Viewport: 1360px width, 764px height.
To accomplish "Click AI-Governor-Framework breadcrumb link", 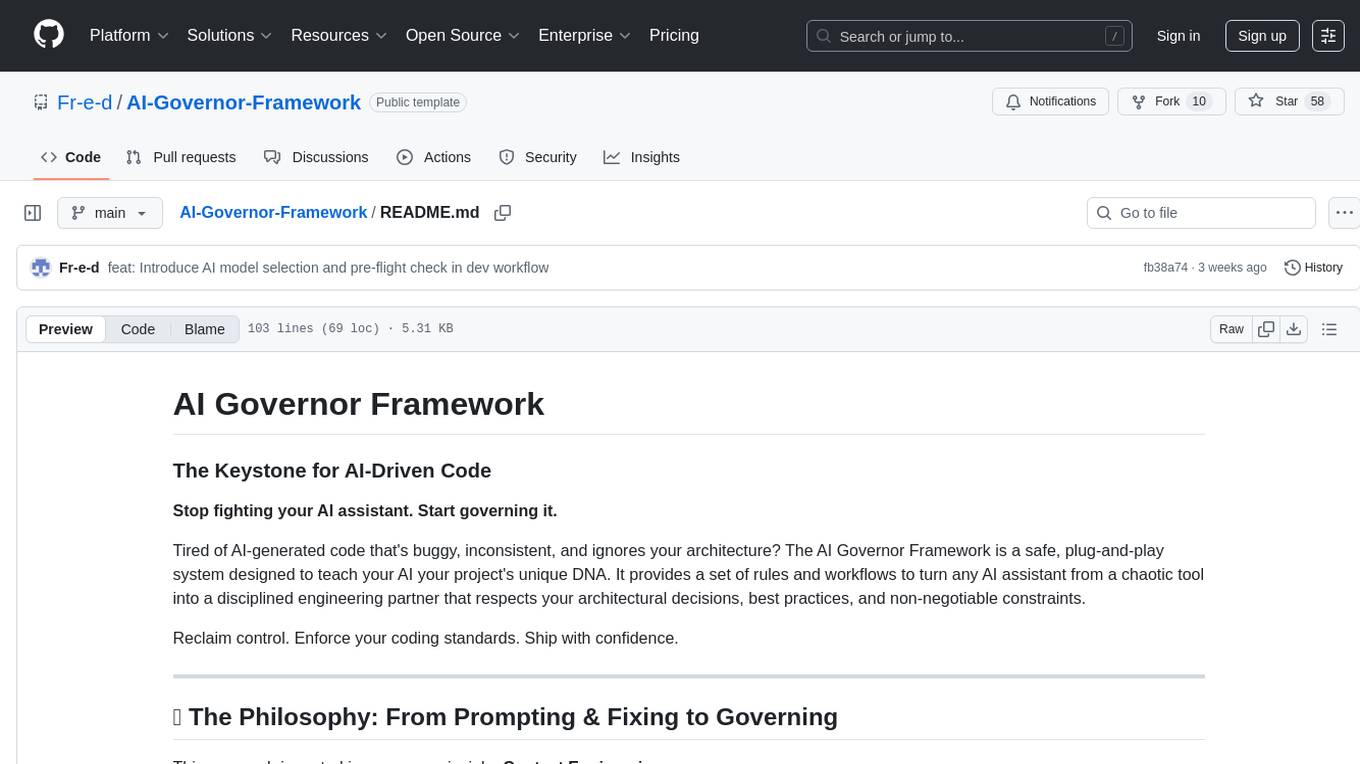I will pyautogui.click(x=273, y=212).
